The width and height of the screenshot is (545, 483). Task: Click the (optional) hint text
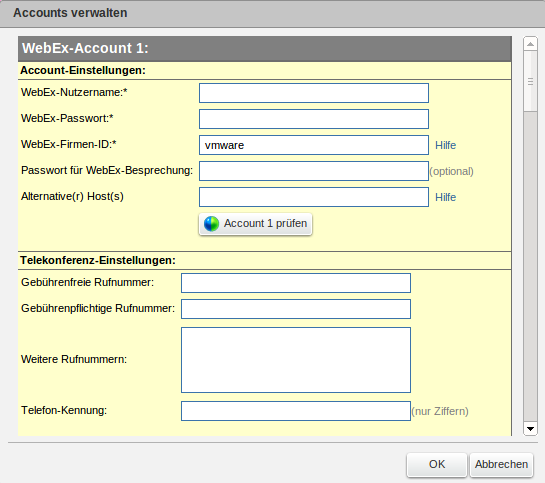pos(452,171)
